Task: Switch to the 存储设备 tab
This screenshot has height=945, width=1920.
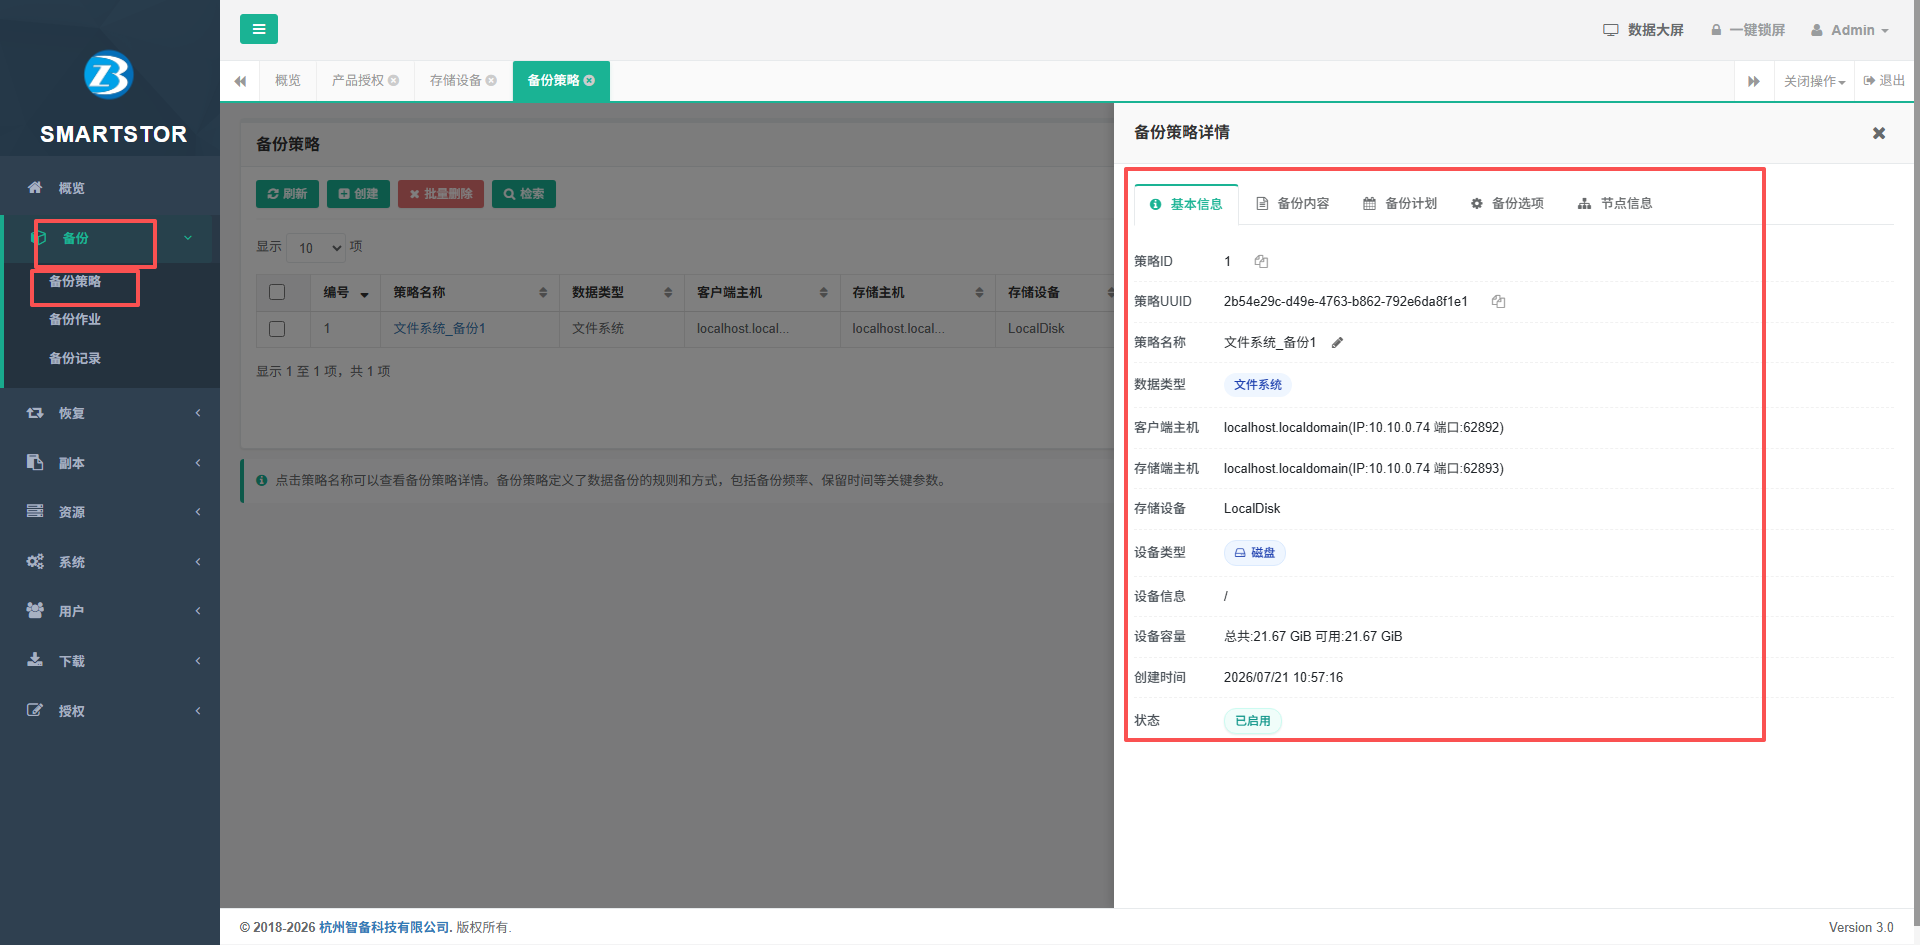Action: pos(455,80)
